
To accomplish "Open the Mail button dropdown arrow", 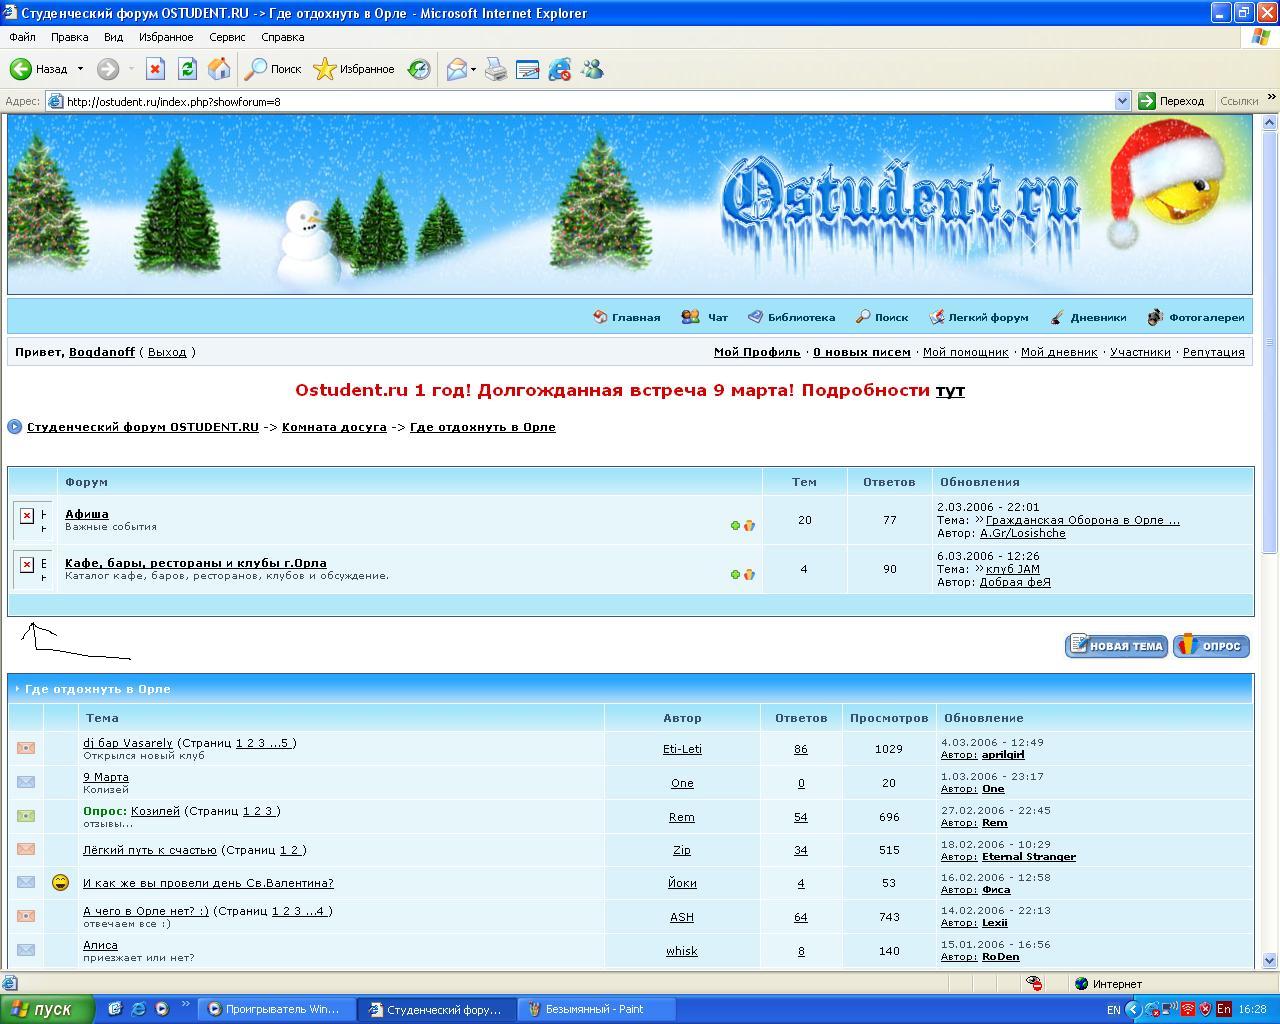I will [473, 69].
